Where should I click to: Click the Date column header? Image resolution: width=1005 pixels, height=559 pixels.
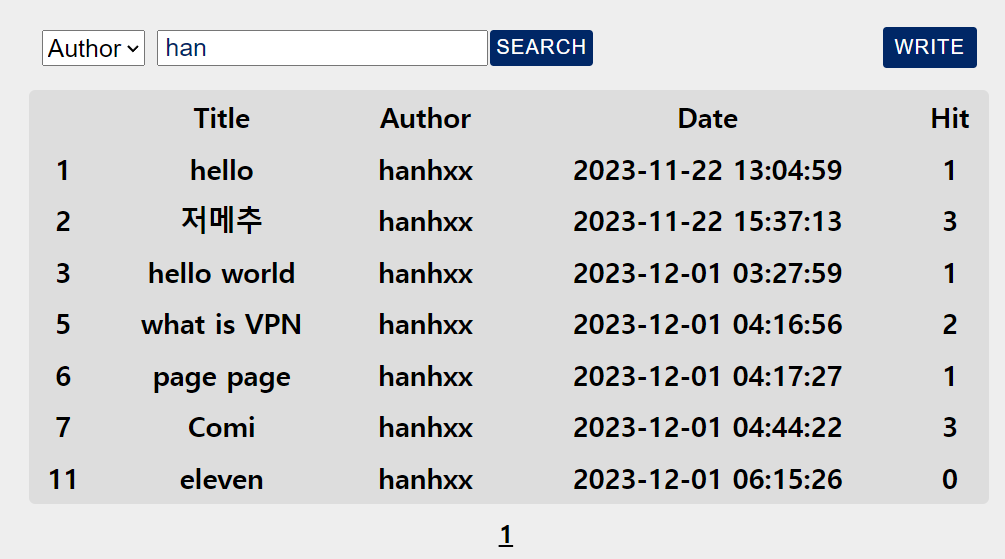[708, 119]
